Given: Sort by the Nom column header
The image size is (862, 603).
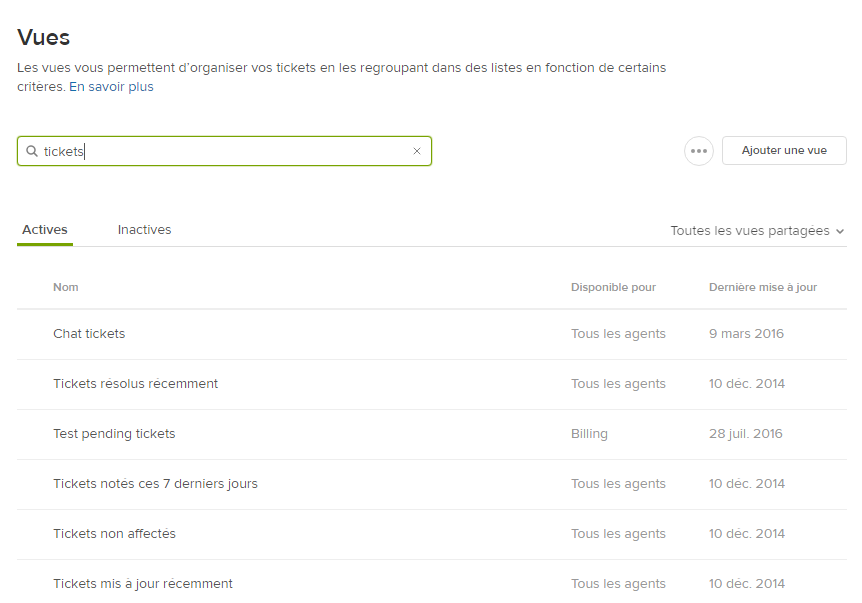Looking at the screenshot, I should click(x=66, y=287).
